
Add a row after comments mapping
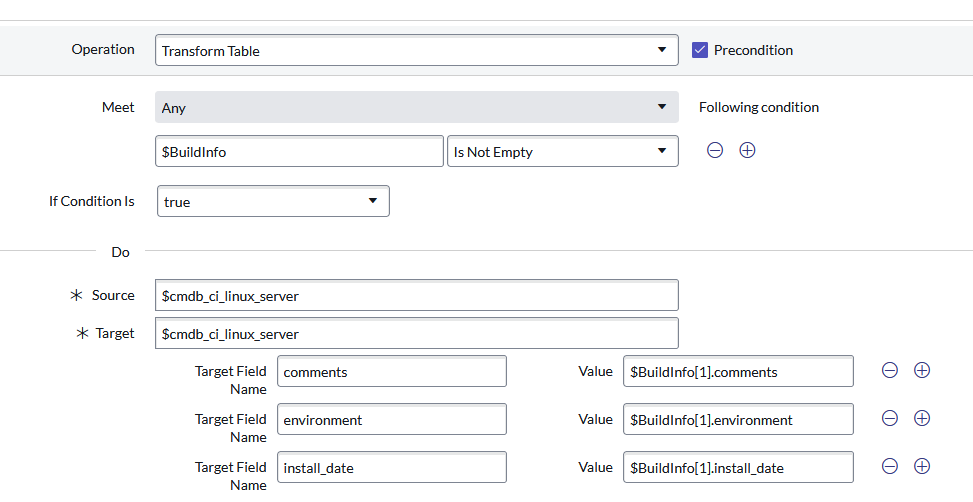point(922,370)
